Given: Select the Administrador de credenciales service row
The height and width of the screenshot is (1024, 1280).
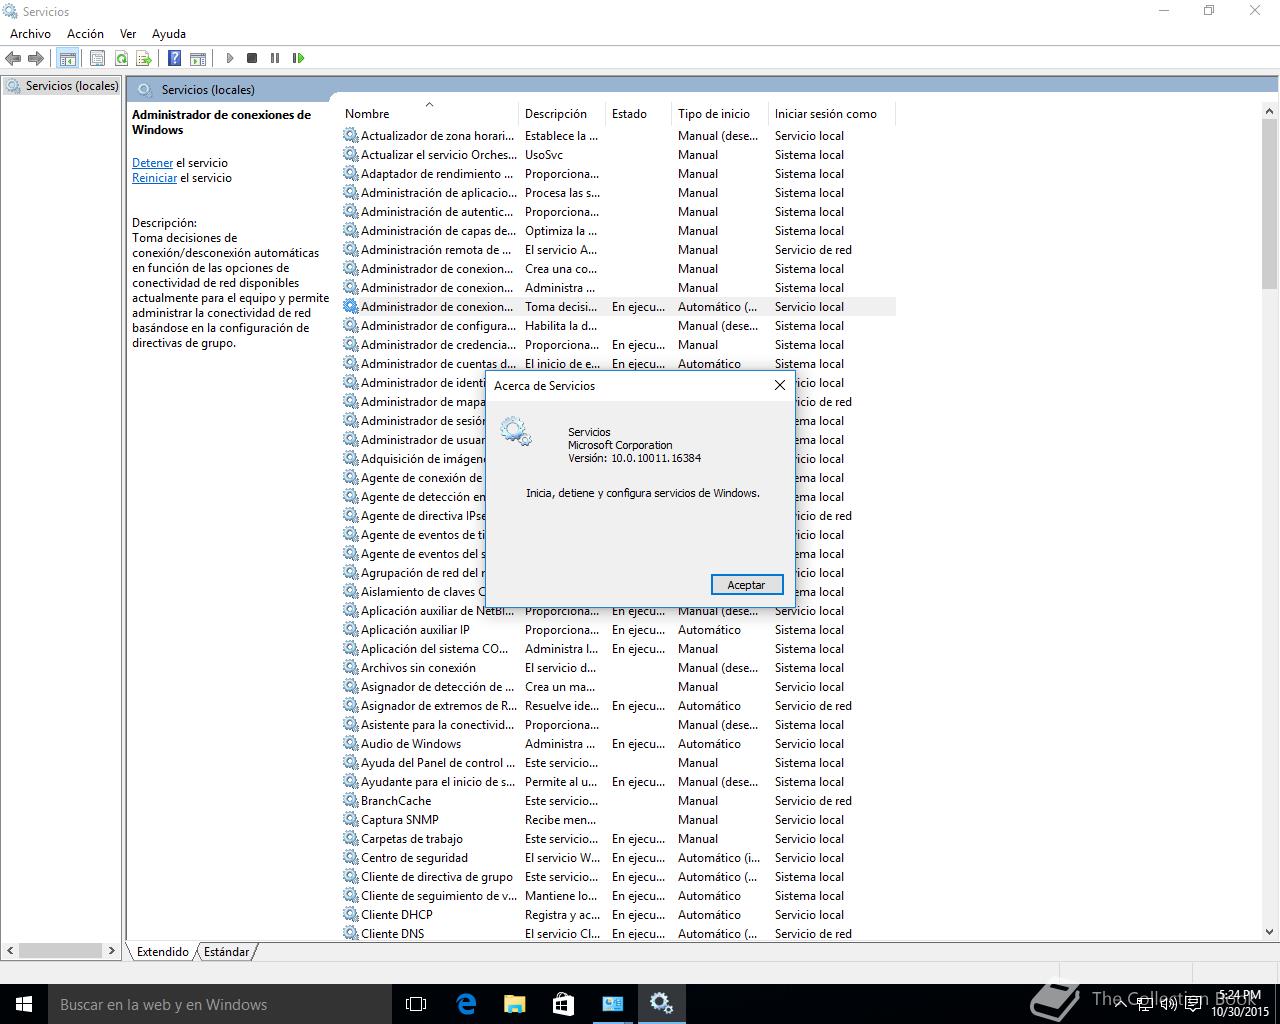Looking at the screenshot, I should (x=618, y=345).
